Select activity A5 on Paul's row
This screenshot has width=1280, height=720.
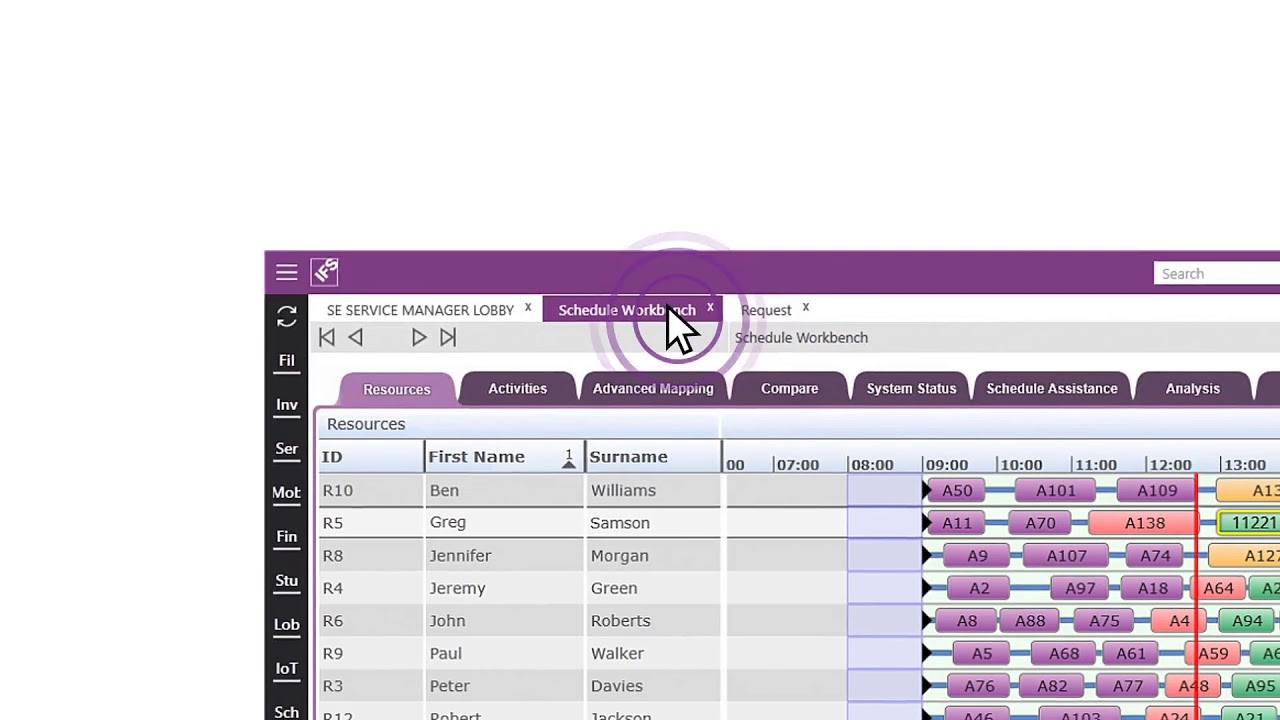(982, 654)
